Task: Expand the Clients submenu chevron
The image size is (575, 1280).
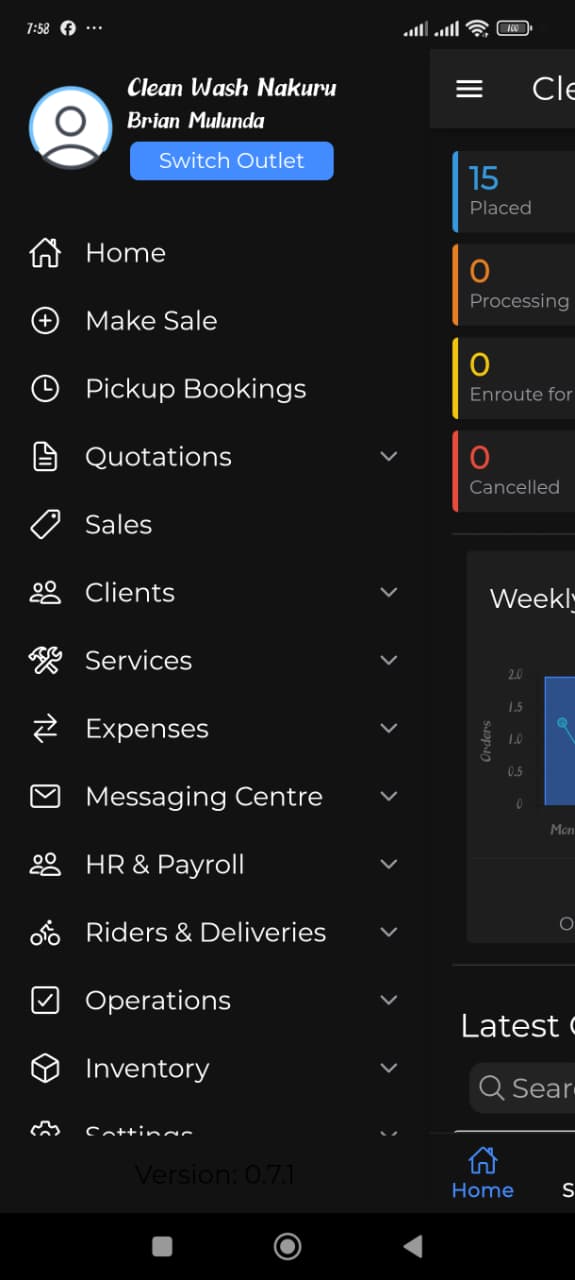Action: click(x=389, y=593)
